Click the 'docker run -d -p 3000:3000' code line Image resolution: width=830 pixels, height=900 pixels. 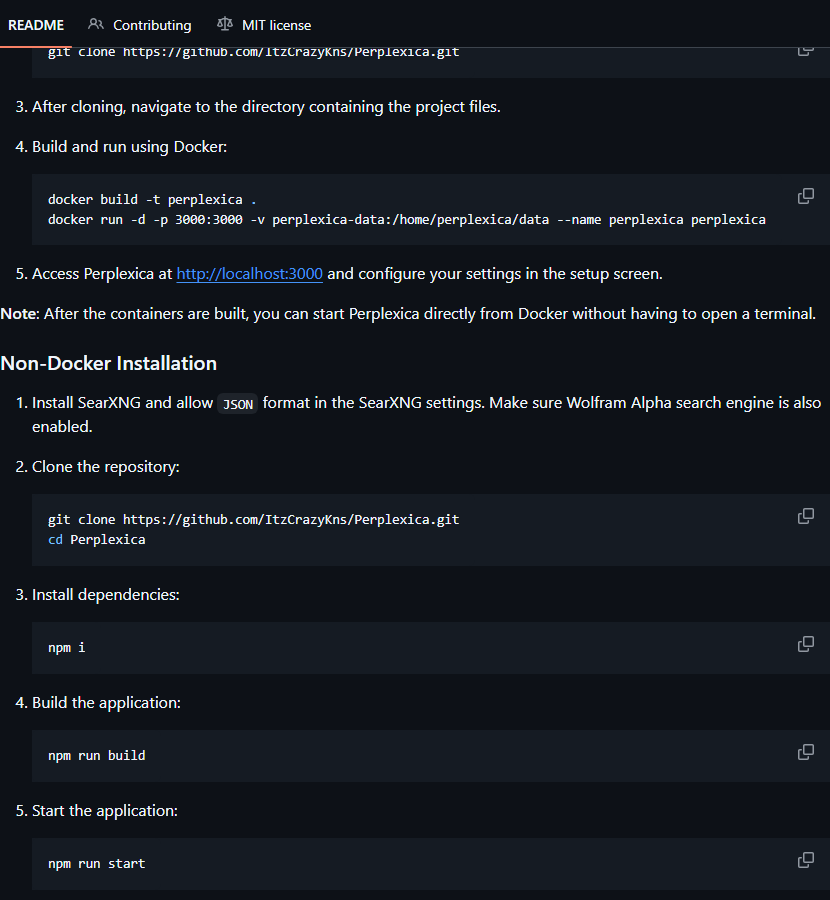click(x=406, y=219)
